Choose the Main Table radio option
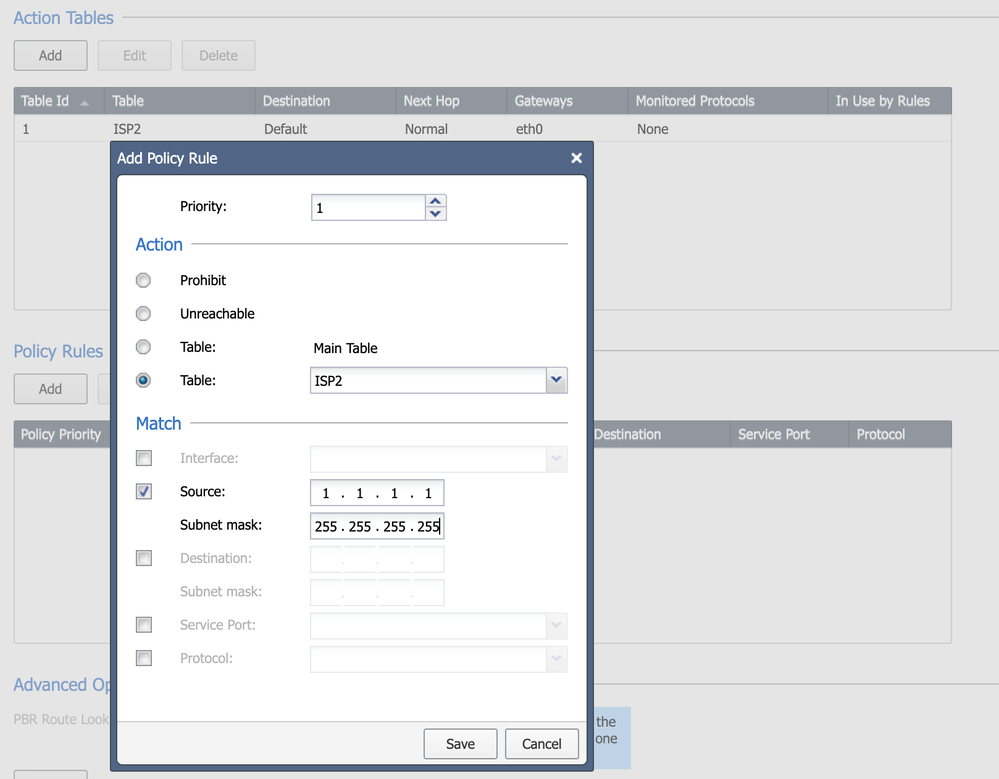999x779 pixels. click(x=144, y=347)
